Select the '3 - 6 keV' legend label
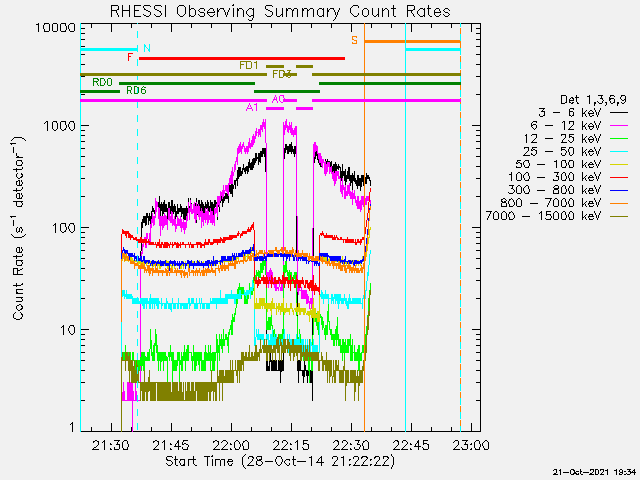The height and width of the screenshot is (480, 640). [569, 112]
